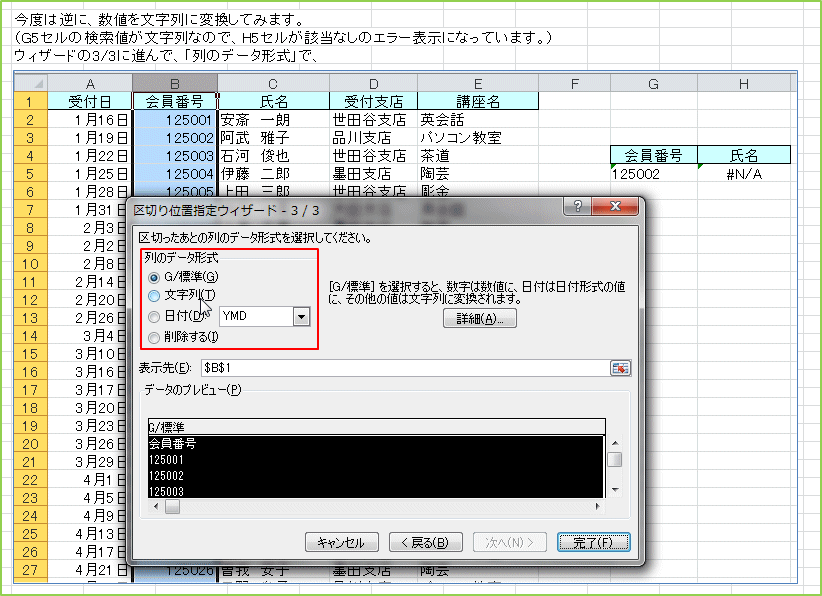Click the < 戻る(B) button
Viewport: 822px width, 596px height.
coord(425,542)
